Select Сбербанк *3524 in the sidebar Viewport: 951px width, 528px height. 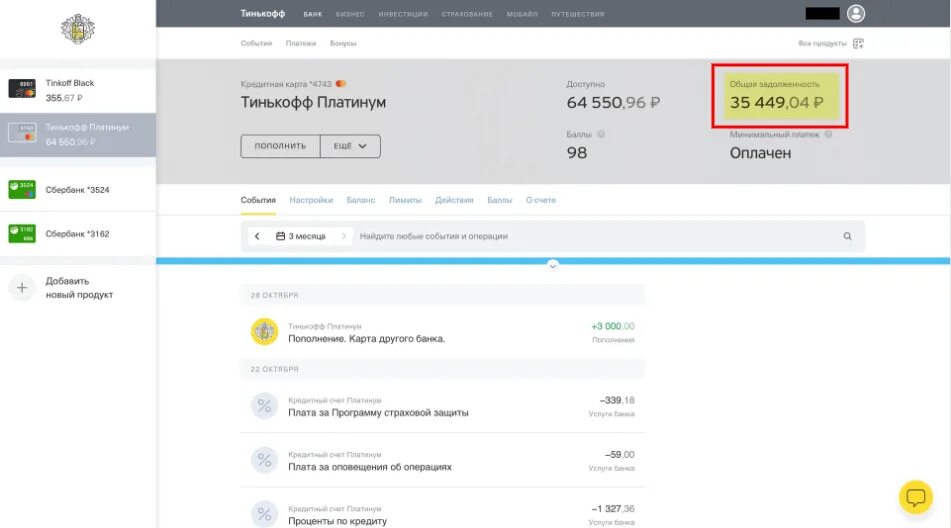[x=78, y=189]
